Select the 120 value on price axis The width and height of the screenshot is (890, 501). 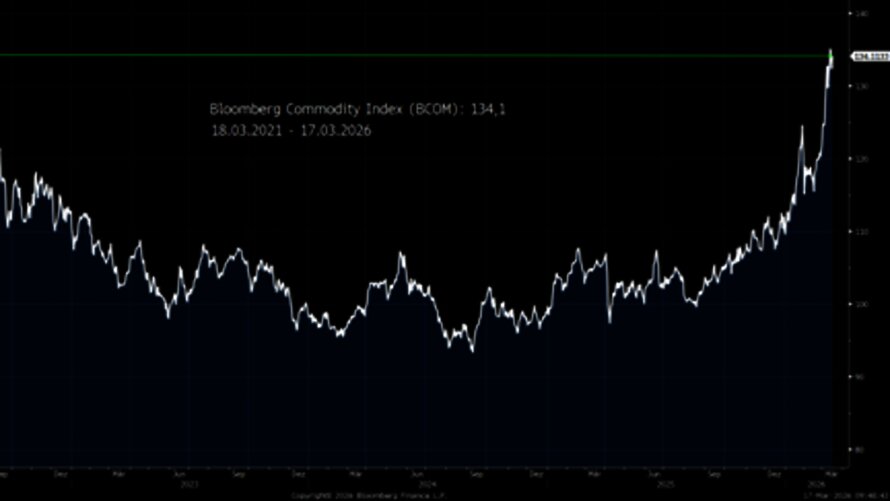(859, 160)
